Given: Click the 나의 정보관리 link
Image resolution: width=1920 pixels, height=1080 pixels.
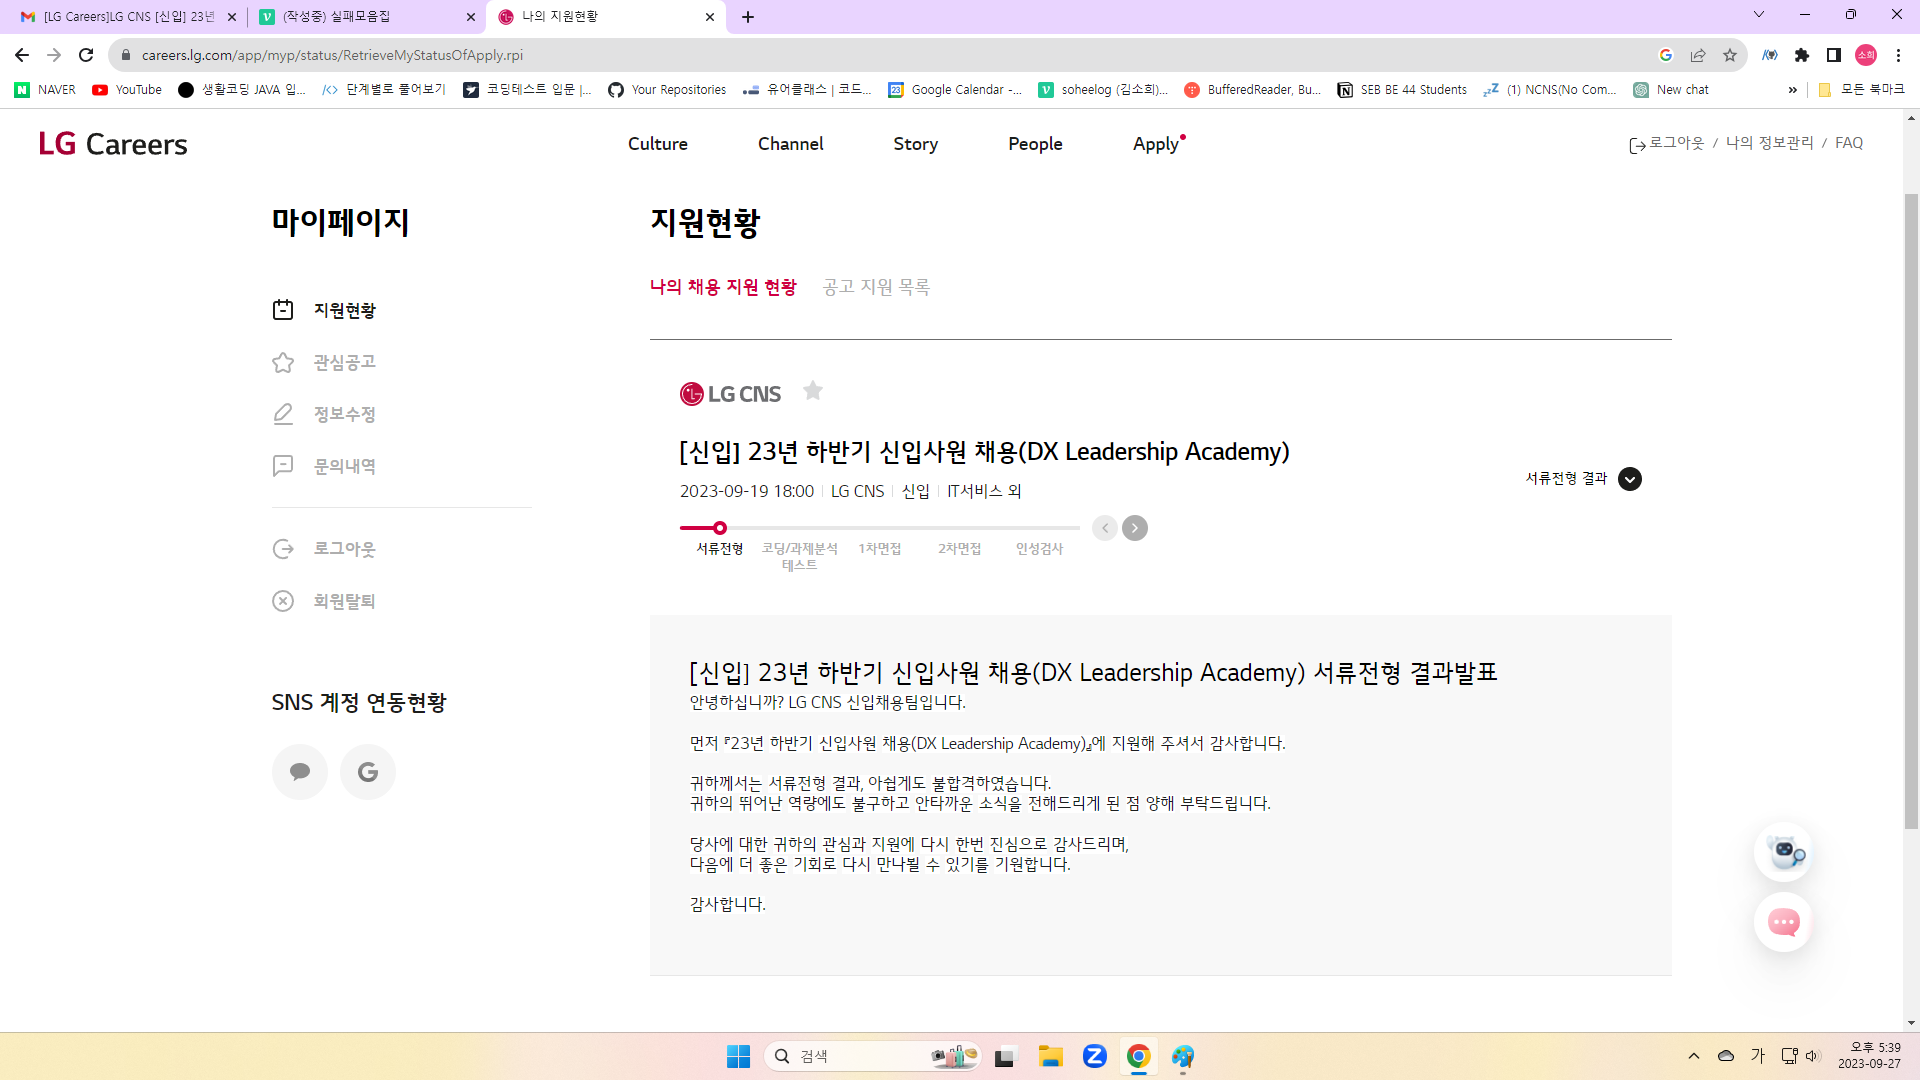Looking at the screenshot, I should point(1769,143).
